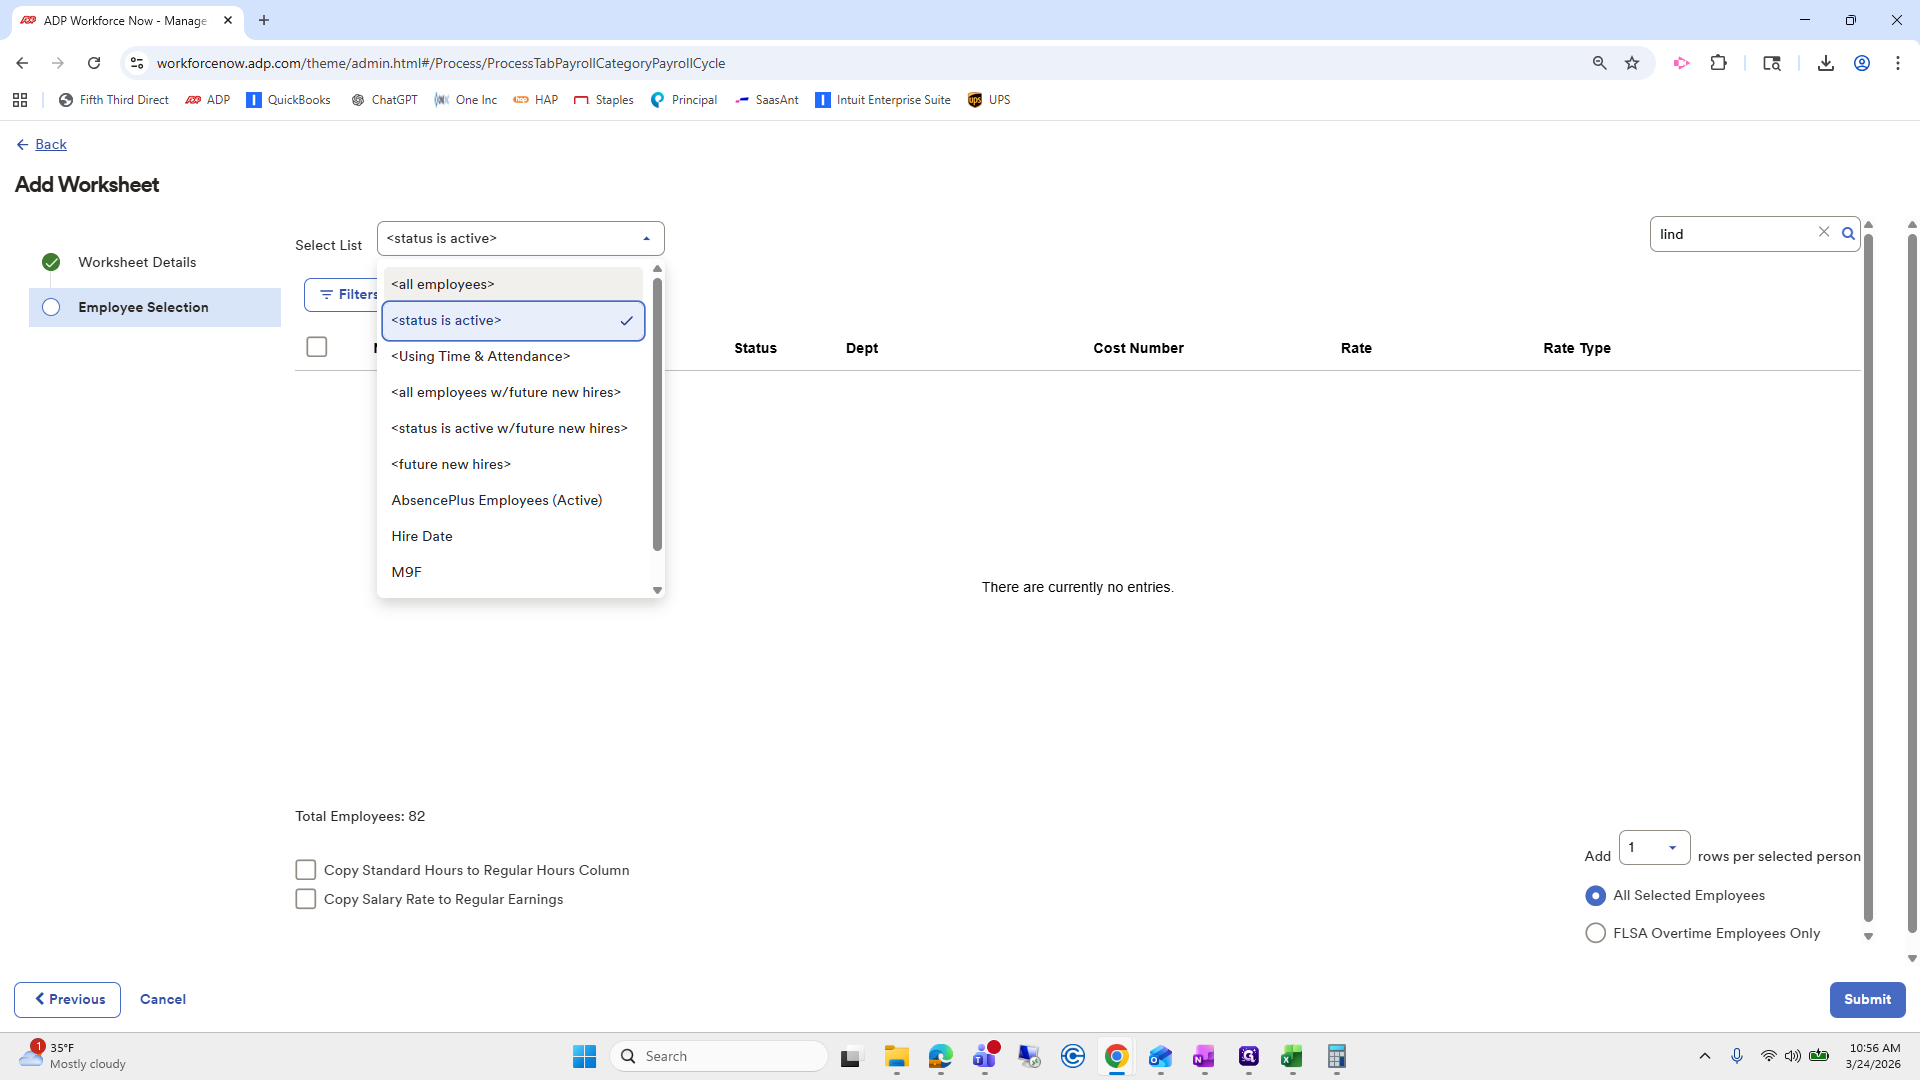
Task: Choose <Using Time & Attendance> option
Action: (x=513, y=356)
